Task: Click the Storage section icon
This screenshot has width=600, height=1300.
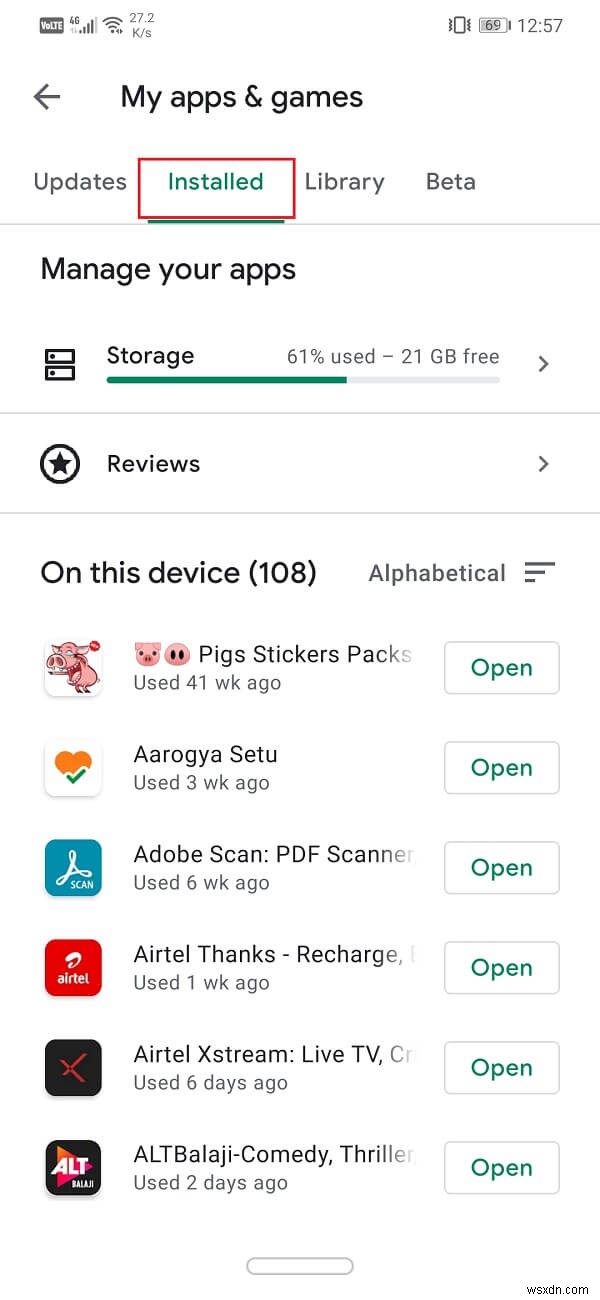Action: point(60,364)
